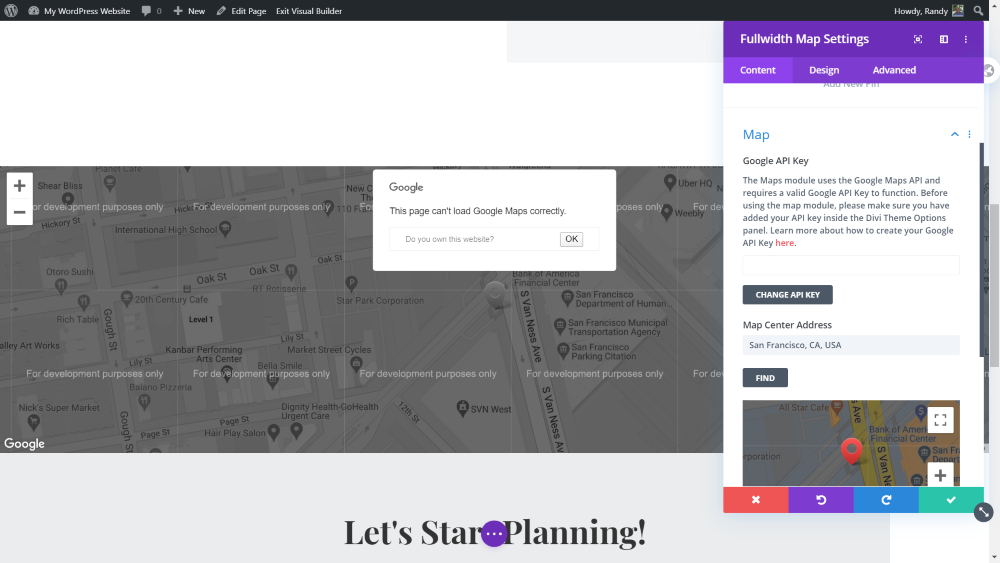Click the settings panel scrollbar
1000x563 pixels.
coord(981,249)
